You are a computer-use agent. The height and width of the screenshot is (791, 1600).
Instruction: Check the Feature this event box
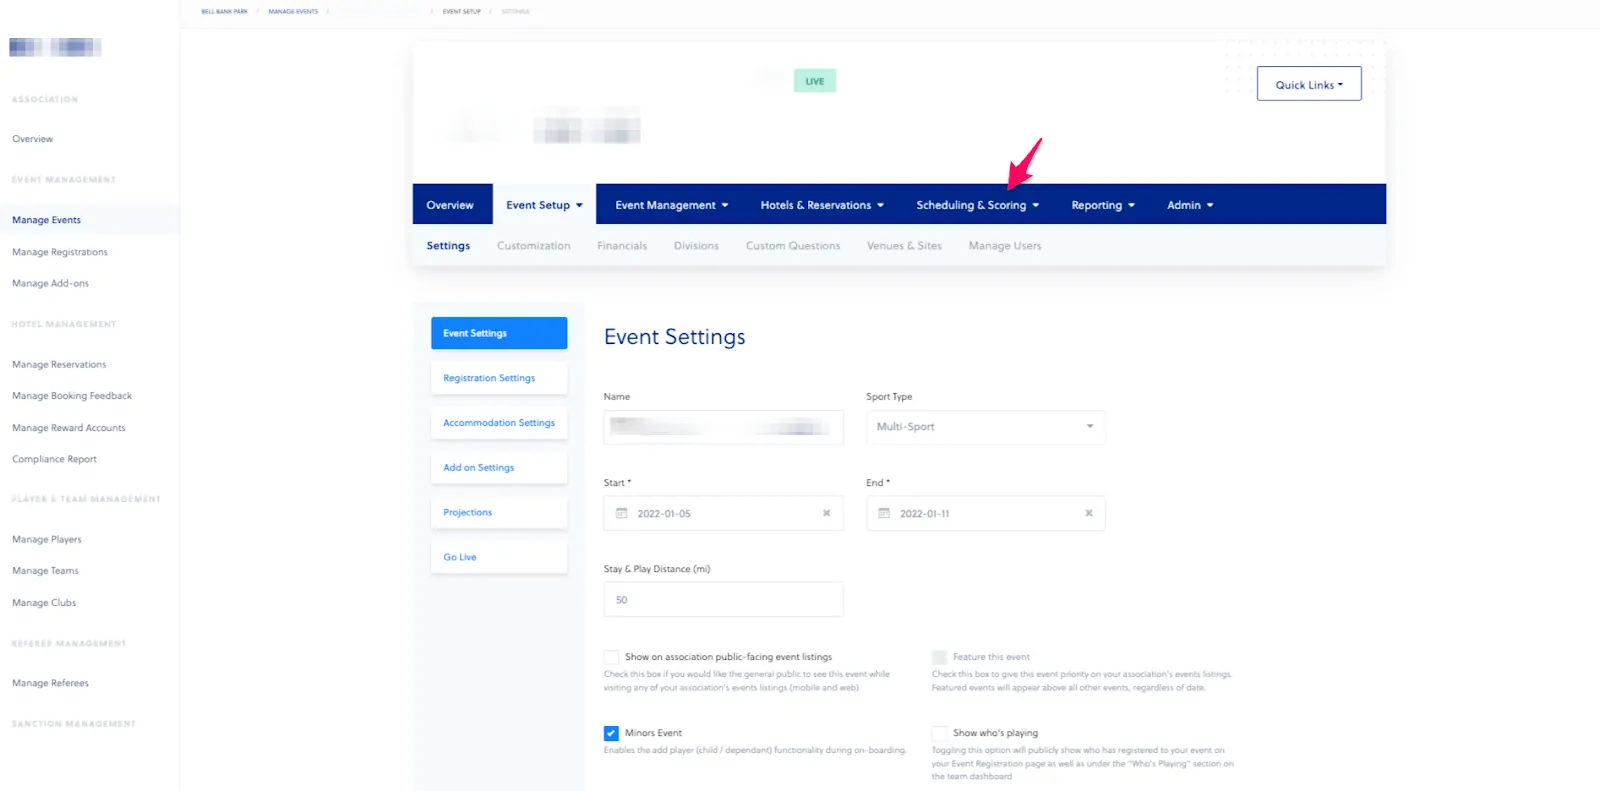coord(939,657)
